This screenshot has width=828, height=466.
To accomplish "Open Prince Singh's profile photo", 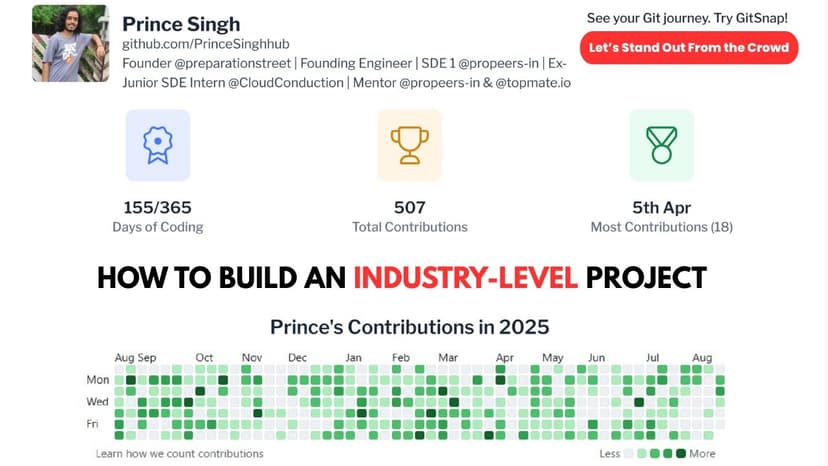I will point(69,44).
